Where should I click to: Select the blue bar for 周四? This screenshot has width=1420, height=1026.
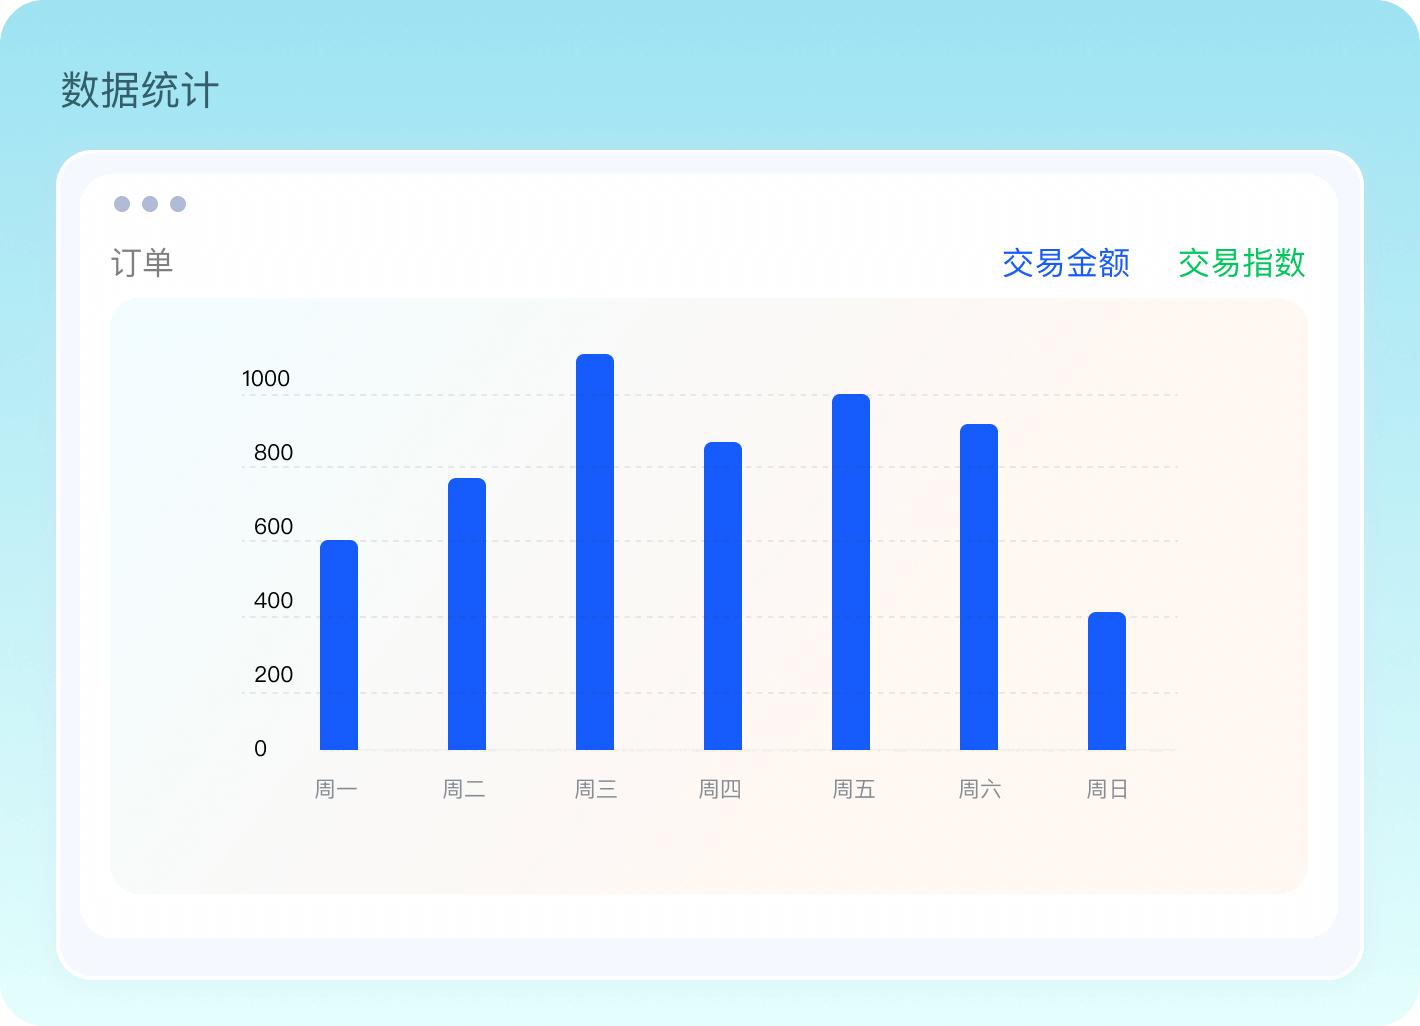pyautogui.click(x=723, y=596)
